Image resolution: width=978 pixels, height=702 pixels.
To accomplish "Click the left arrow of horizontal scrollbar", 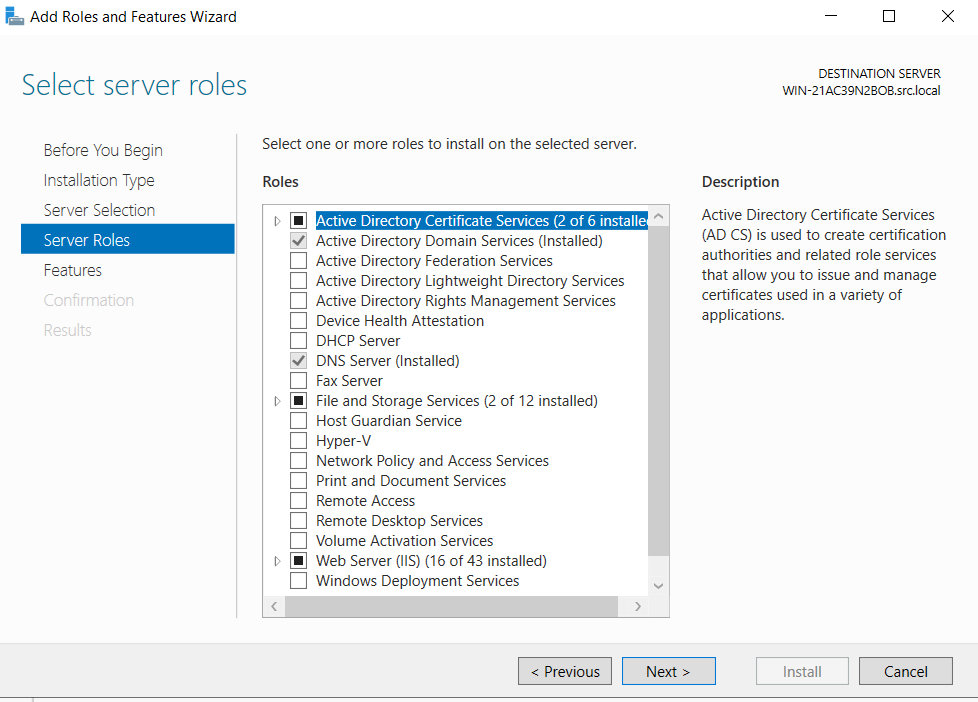I will pyautogui.click(x=274, y=607).
